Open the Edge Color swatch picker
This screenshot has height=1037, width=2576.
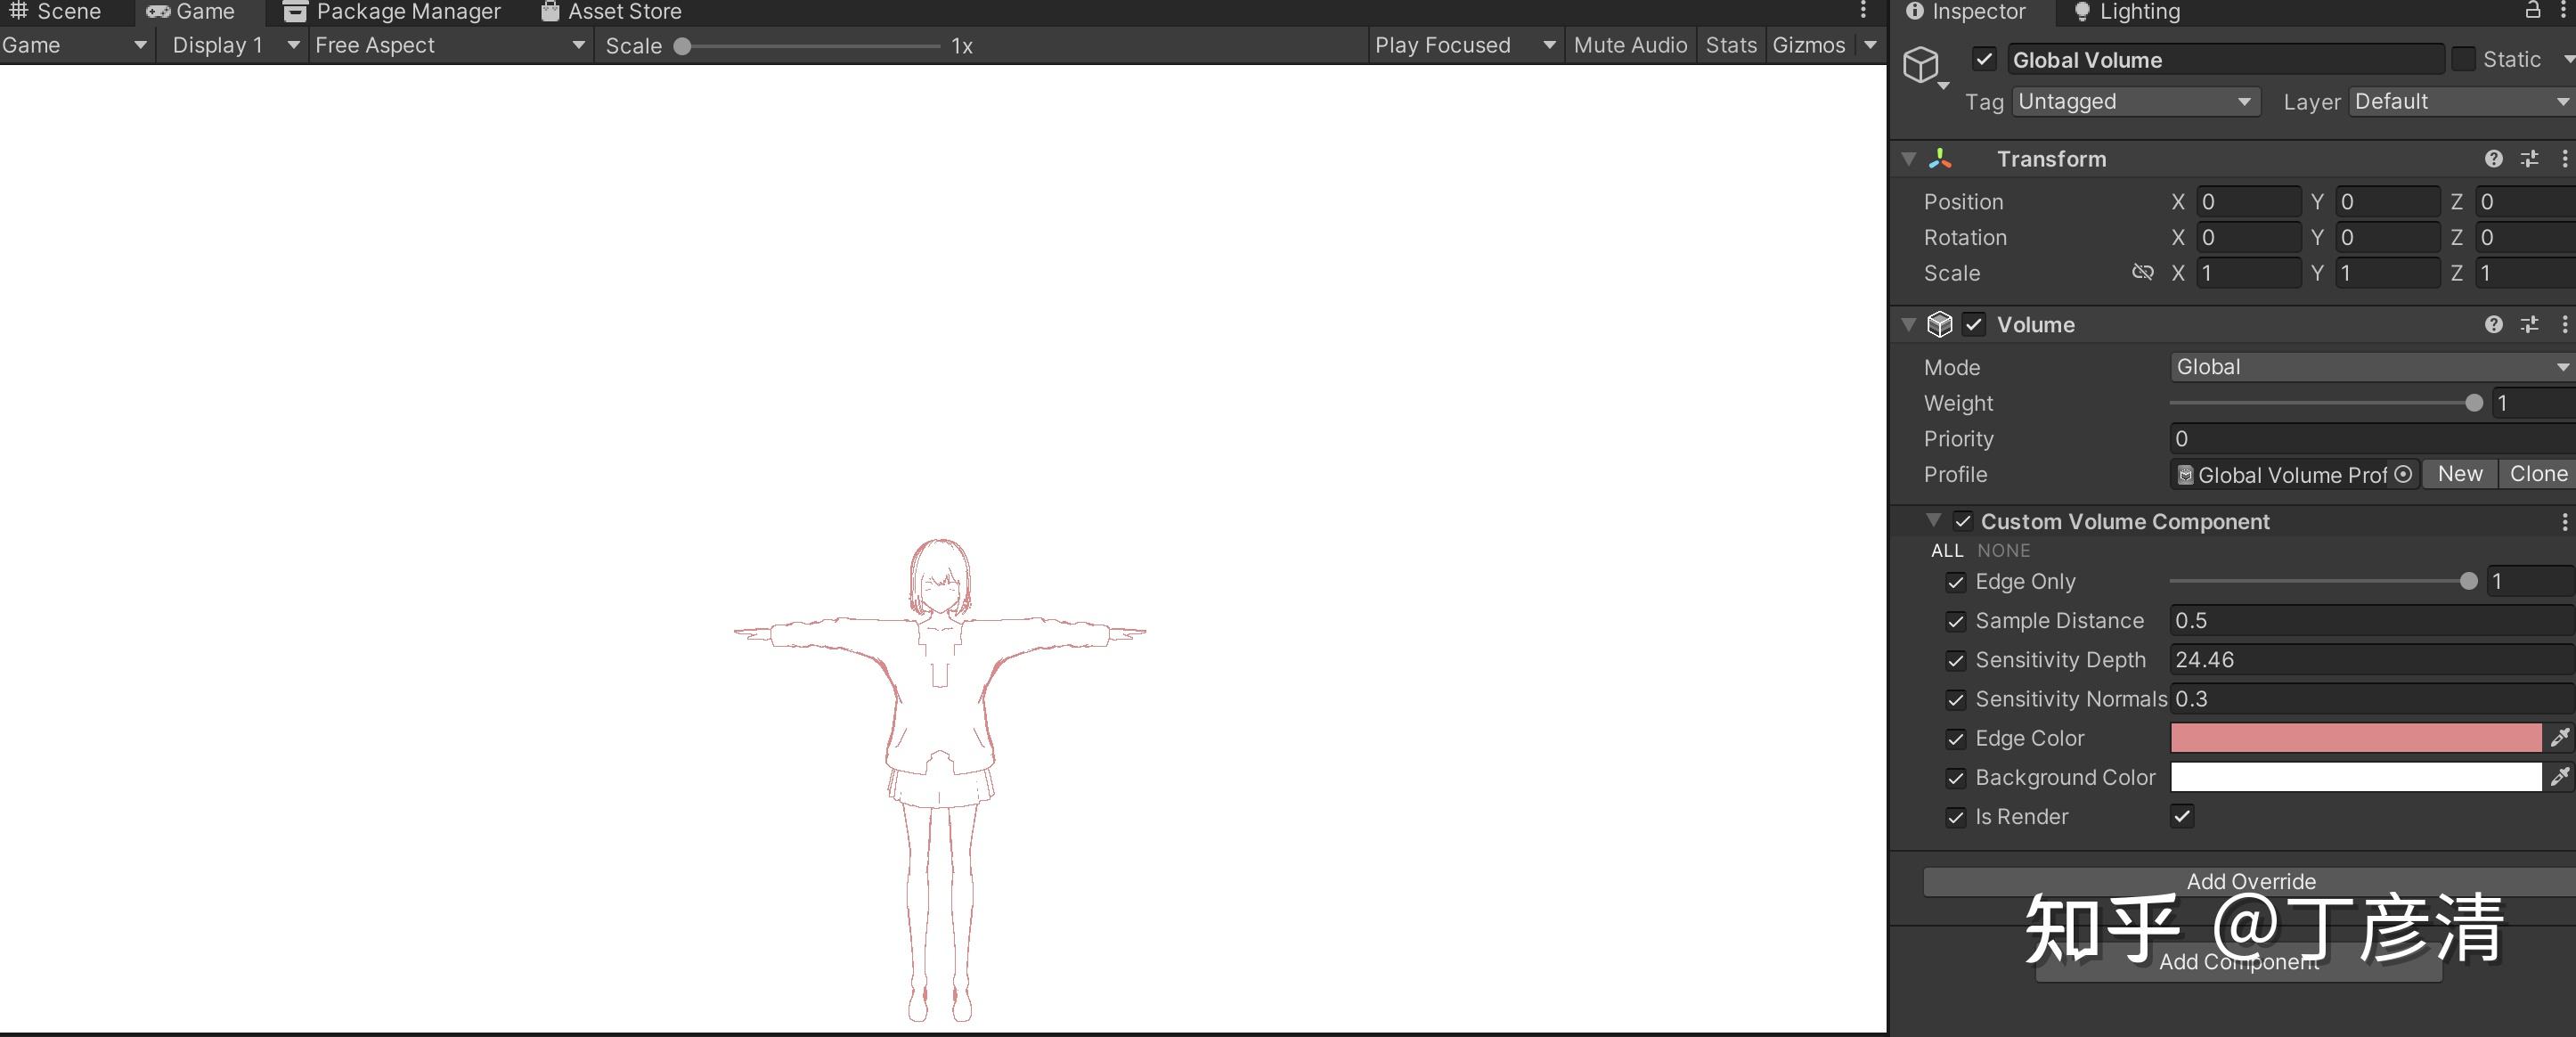pyautogui.click(x=2355, y=738)
